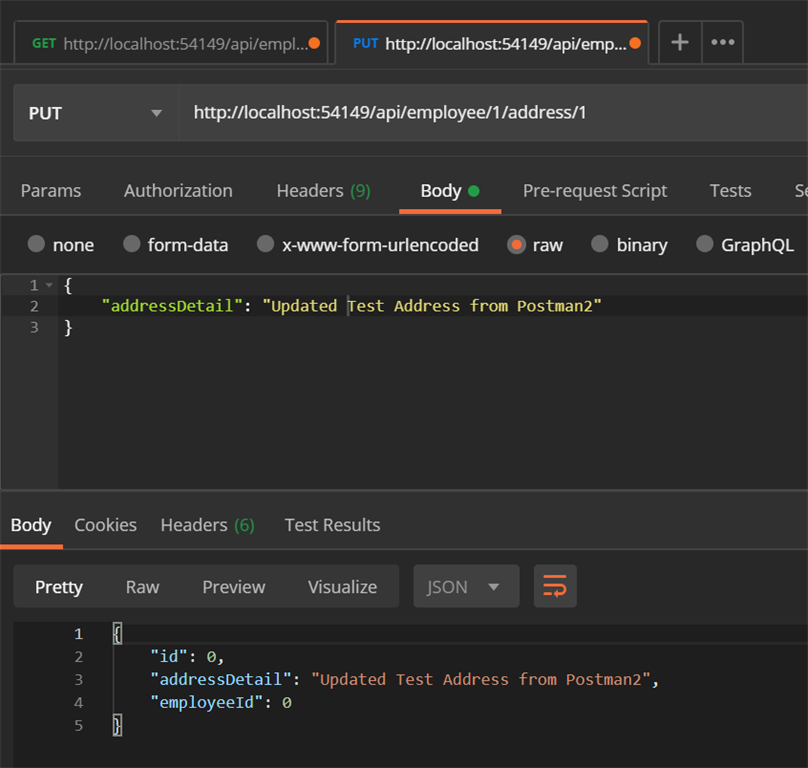Switch response view to Raw
The width and height of the screenshot is (808, 768).
(x=143, y=587)
